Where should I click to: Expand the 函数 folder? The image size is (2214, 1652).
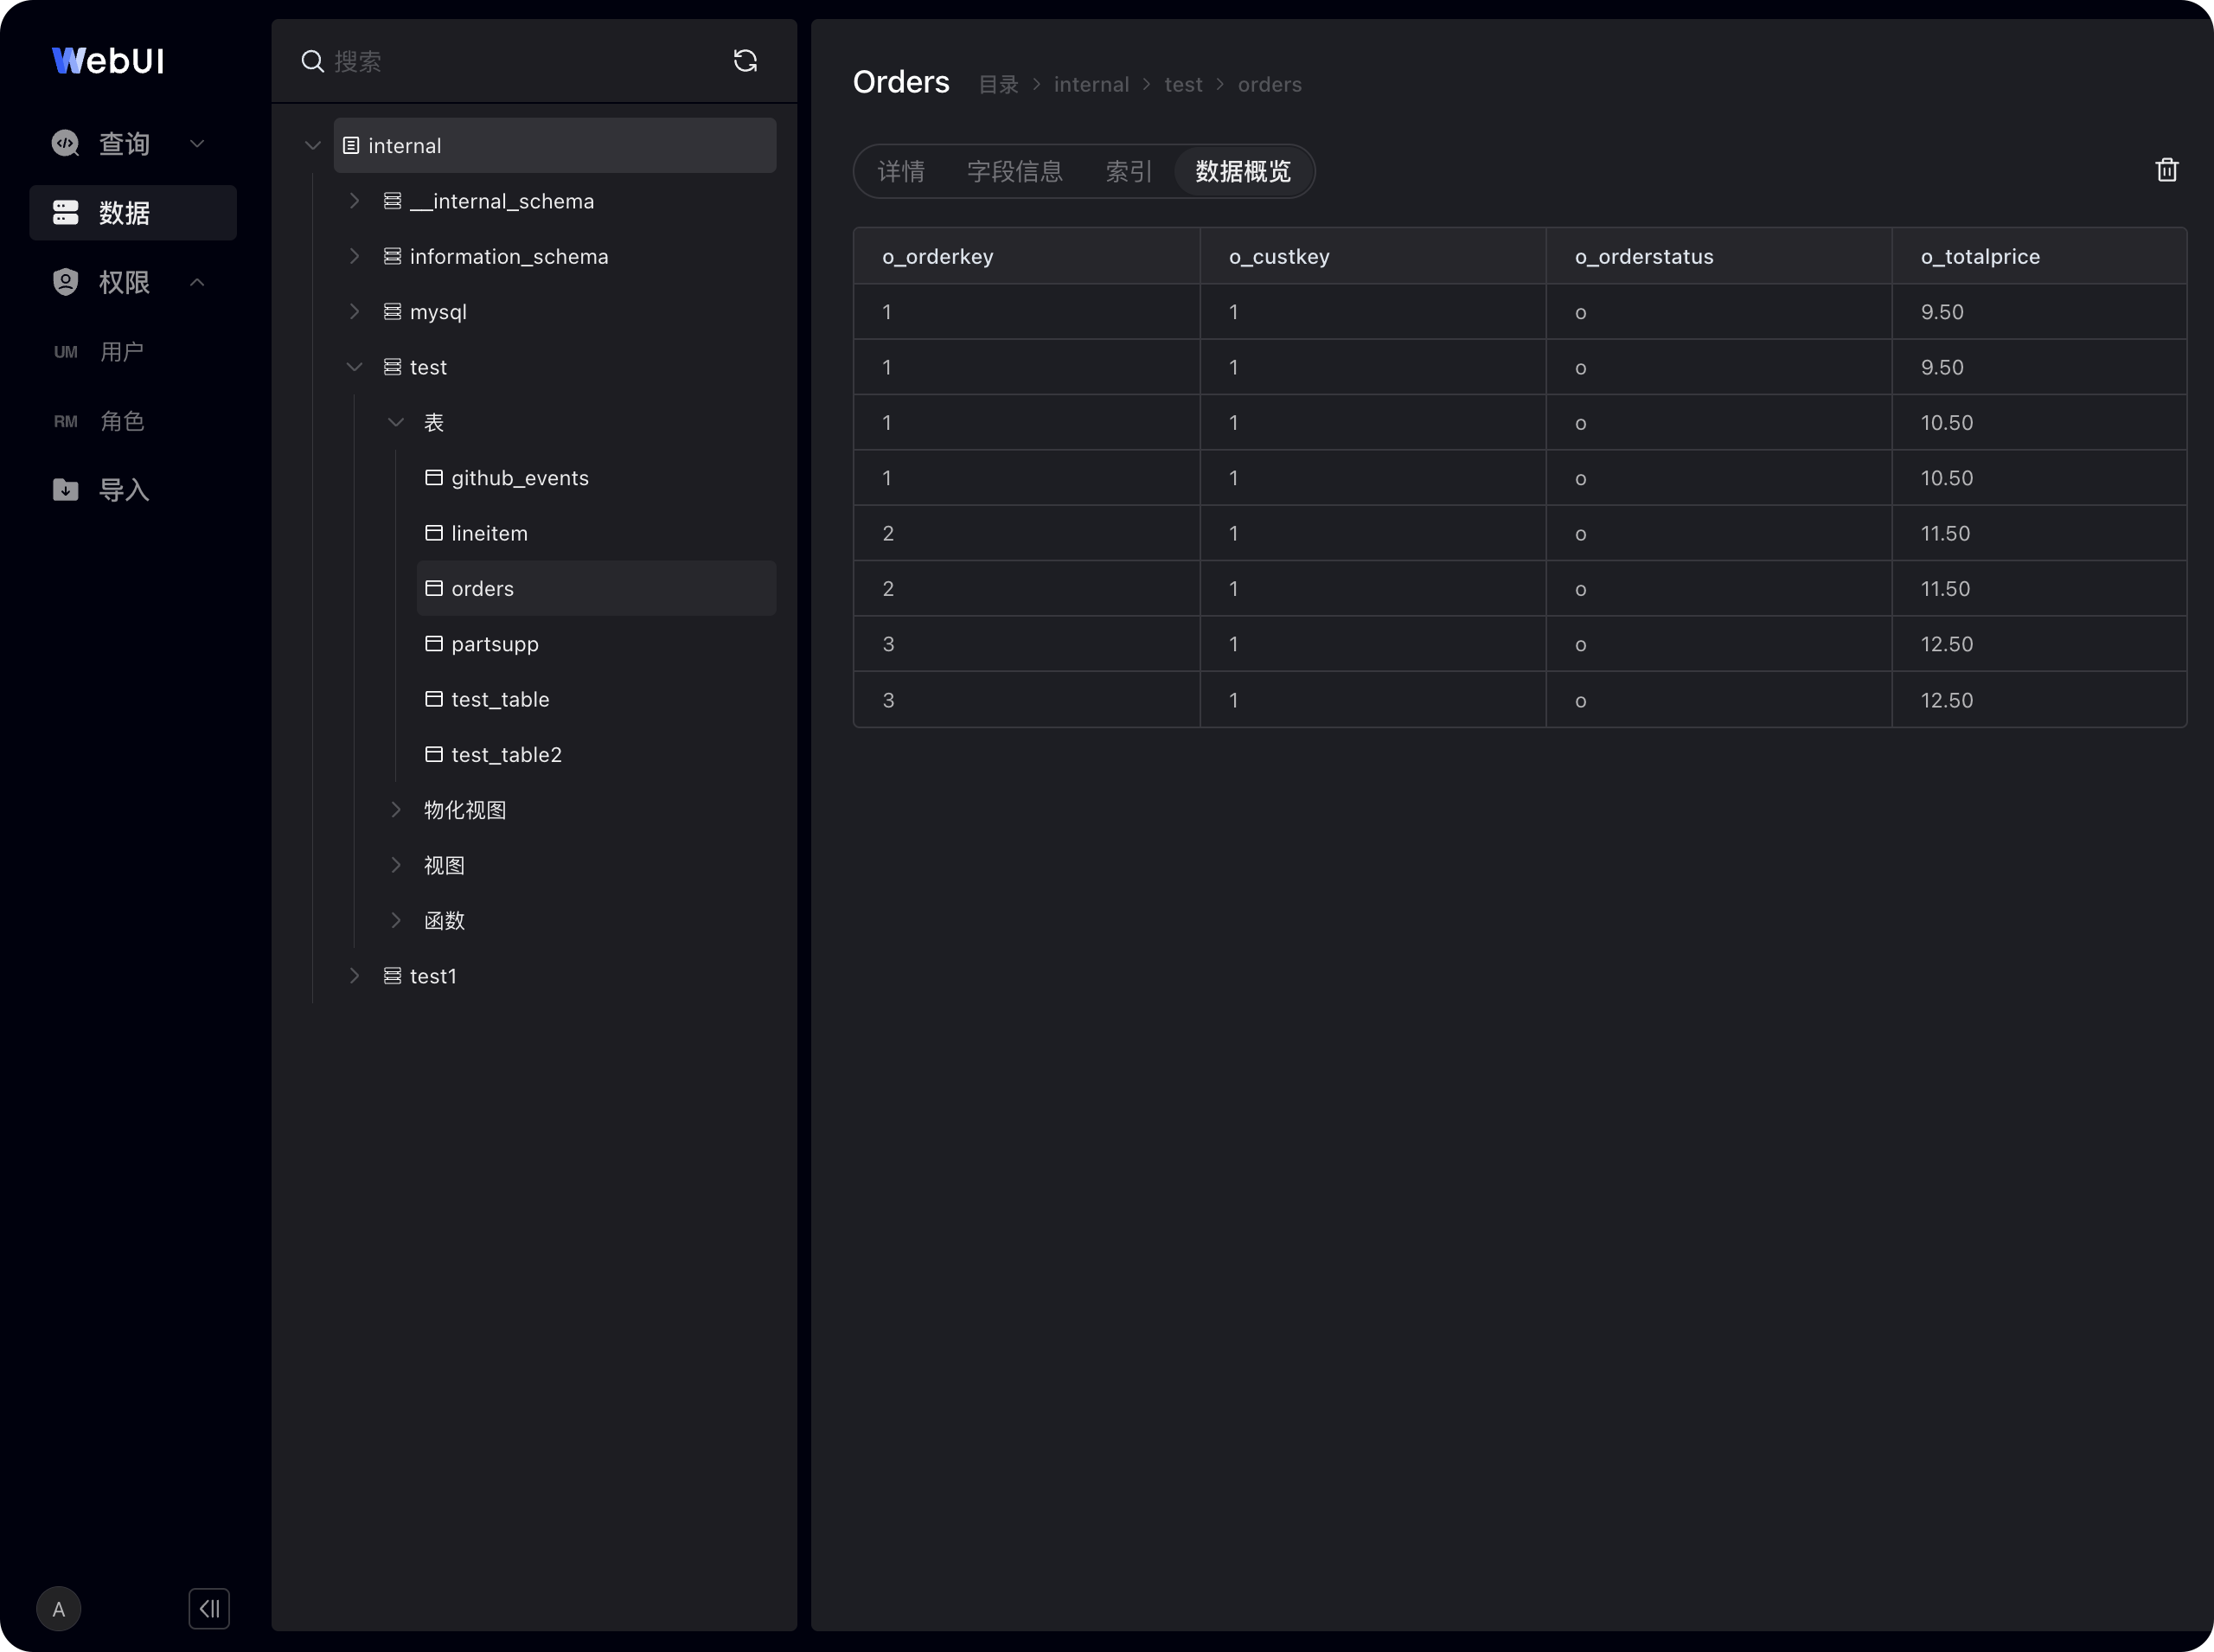pos(396,920)
